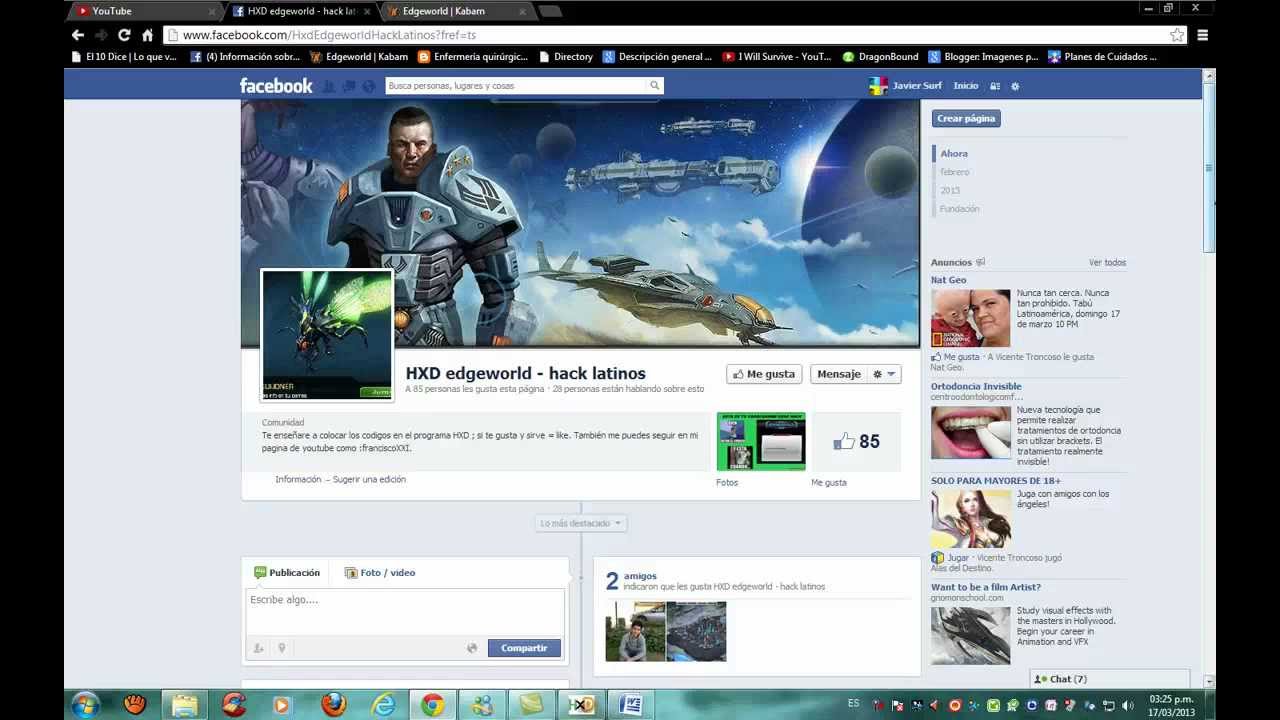Screen dimensions: 1280x720
Task: Open DragonBound bookmark
Action: [x=881, y=57]
